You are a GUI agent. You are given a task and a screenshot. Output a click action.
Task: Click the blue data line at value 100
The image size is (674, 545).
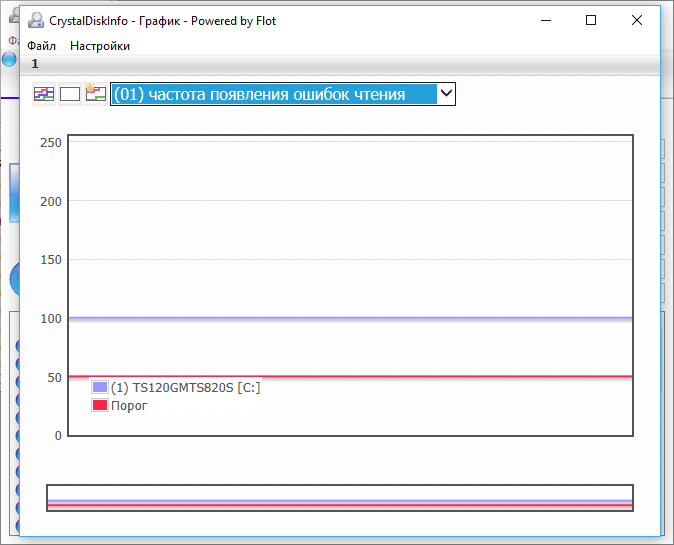pyautogui.click(x=350, y=318)
